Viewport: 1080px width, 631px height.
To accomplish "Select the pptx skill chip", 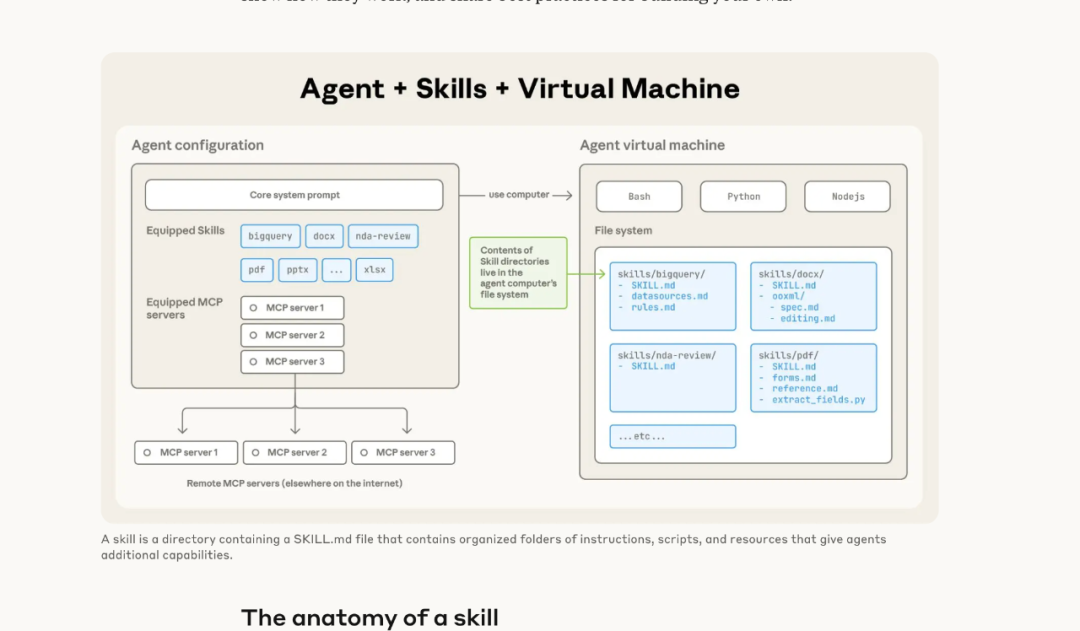I will 297,269.
